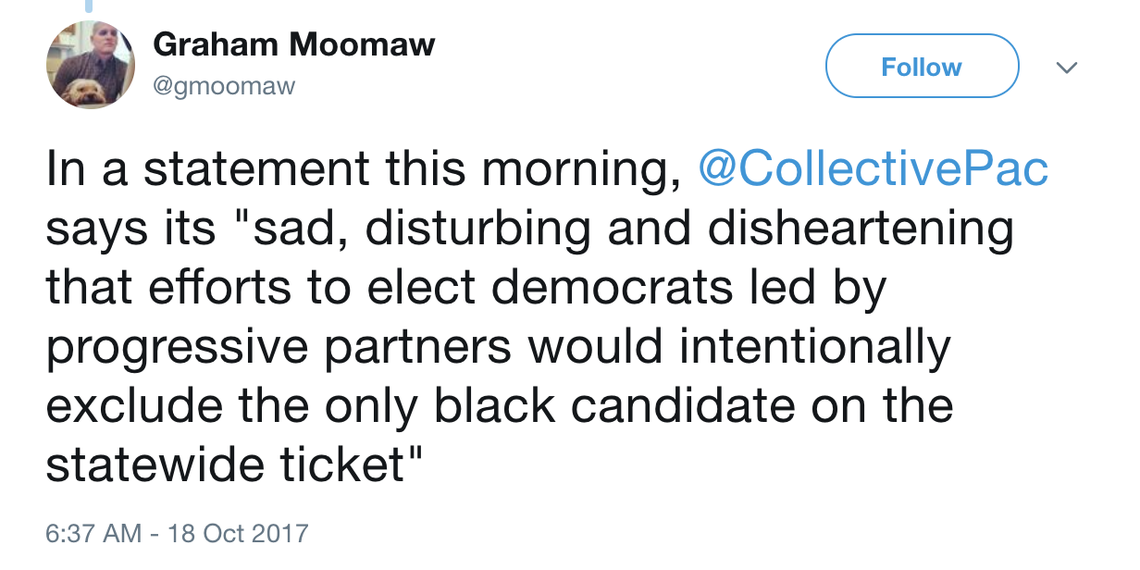Viewport: 1140px width, 570px height.
Task: Click the thread connector line above avatar
Action: coord(89,6)
